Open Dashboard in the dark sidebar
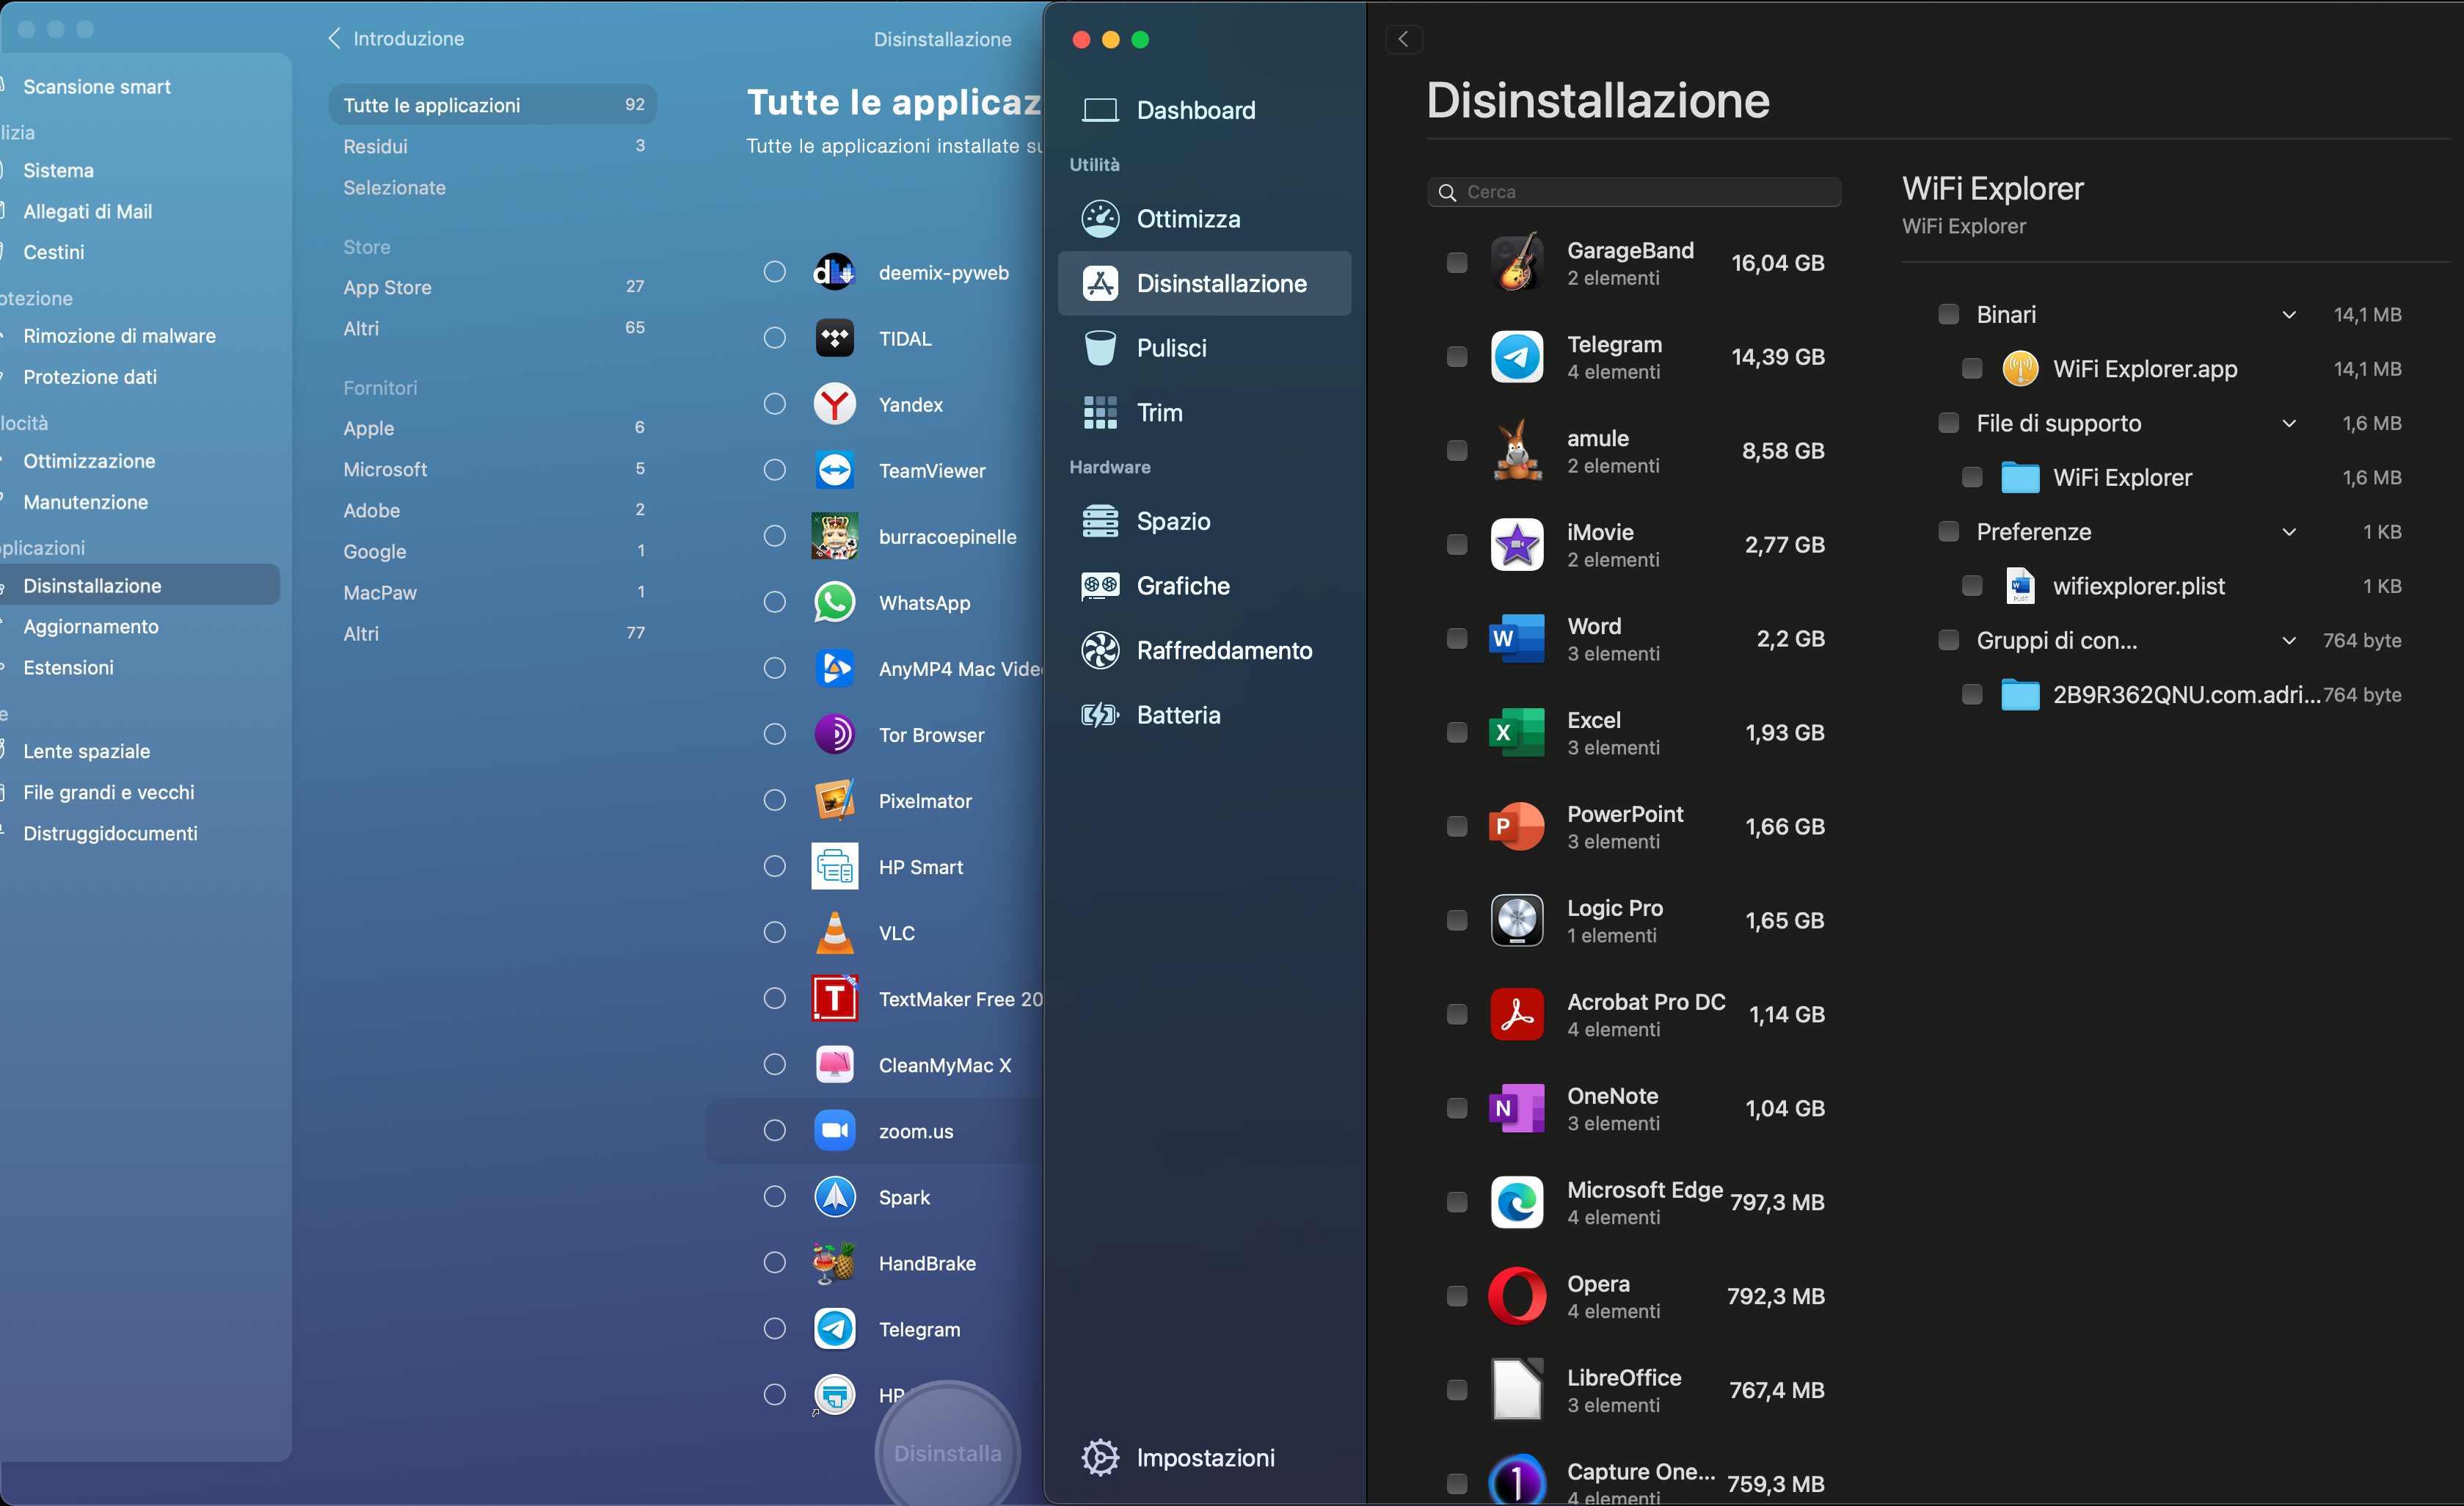 pos(1204,110)
